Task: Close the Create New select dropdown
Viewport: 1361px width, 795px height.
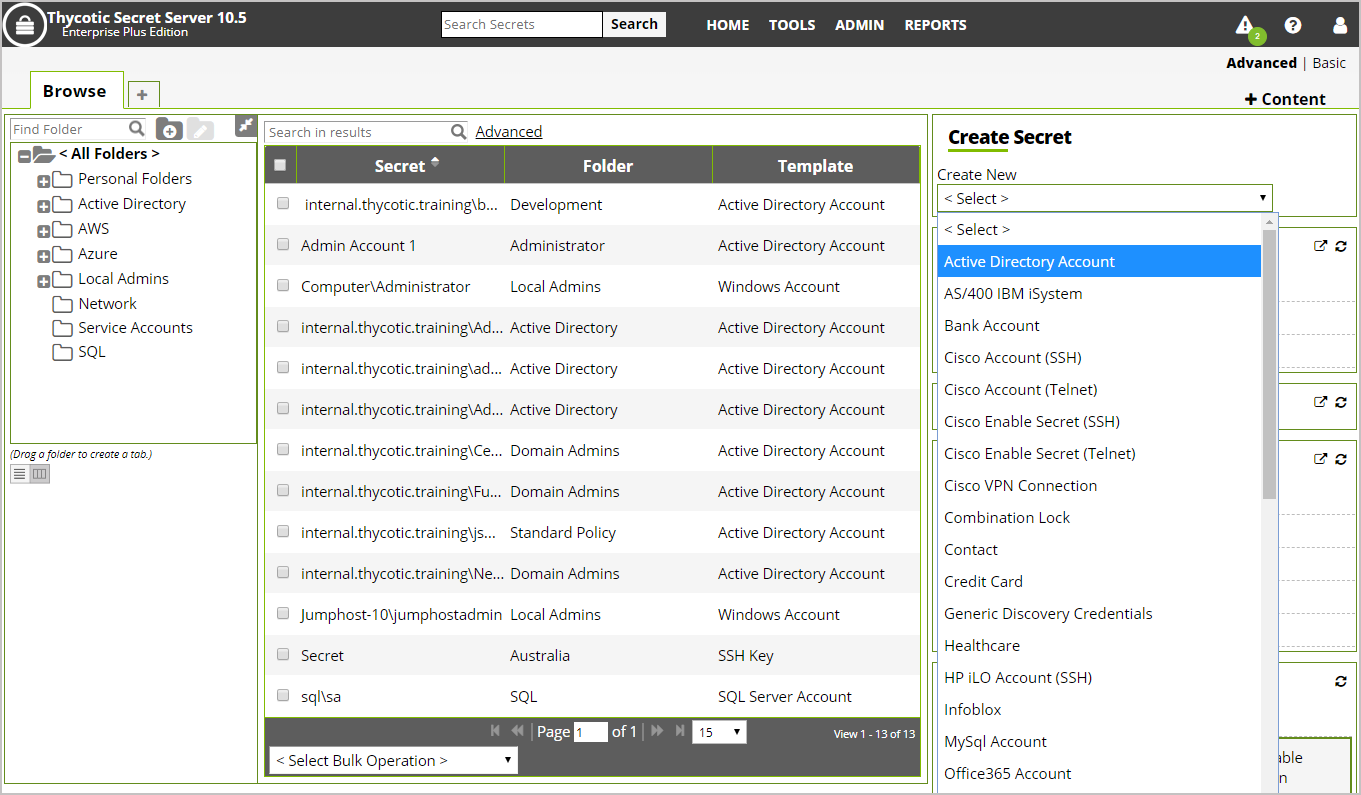Action: [1105, 198]
